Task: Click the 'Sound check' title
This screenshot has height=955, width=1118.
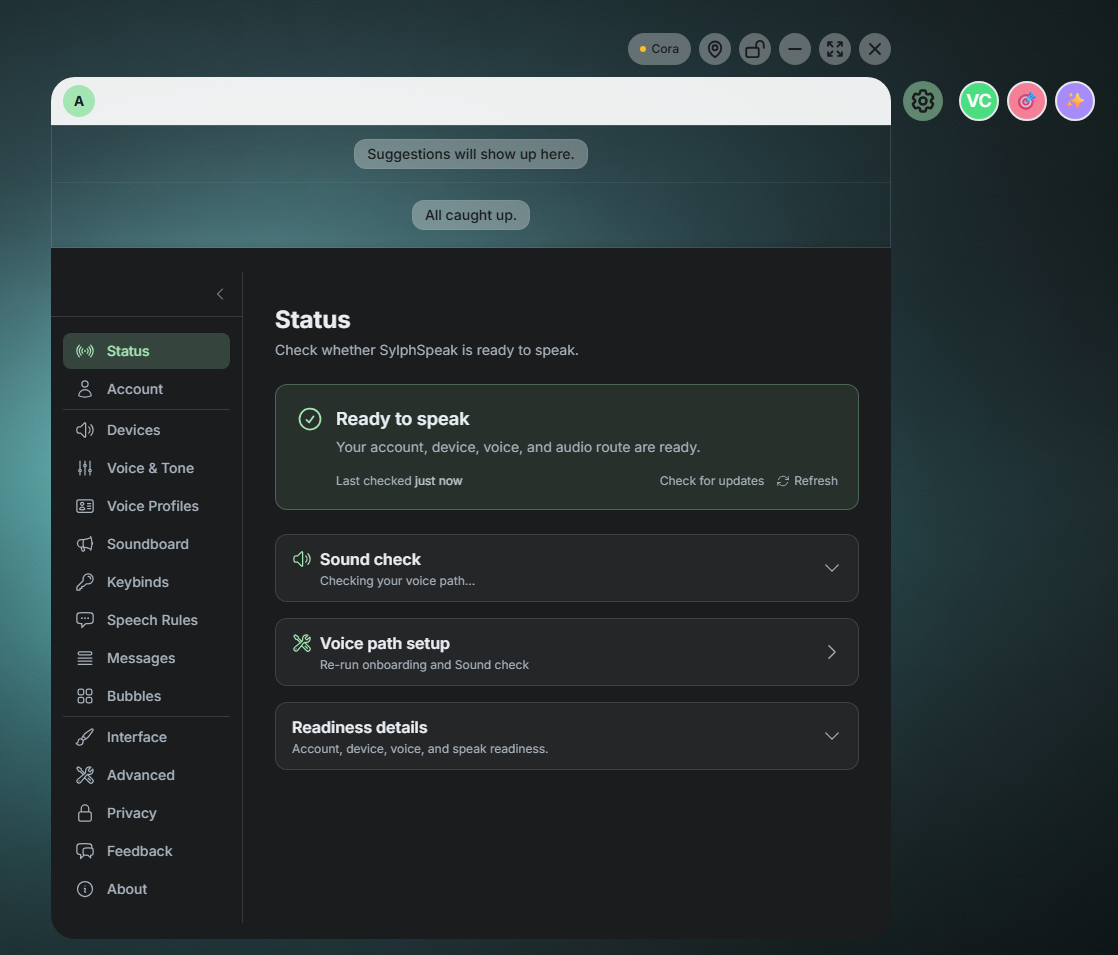Action: click(370, 559)
